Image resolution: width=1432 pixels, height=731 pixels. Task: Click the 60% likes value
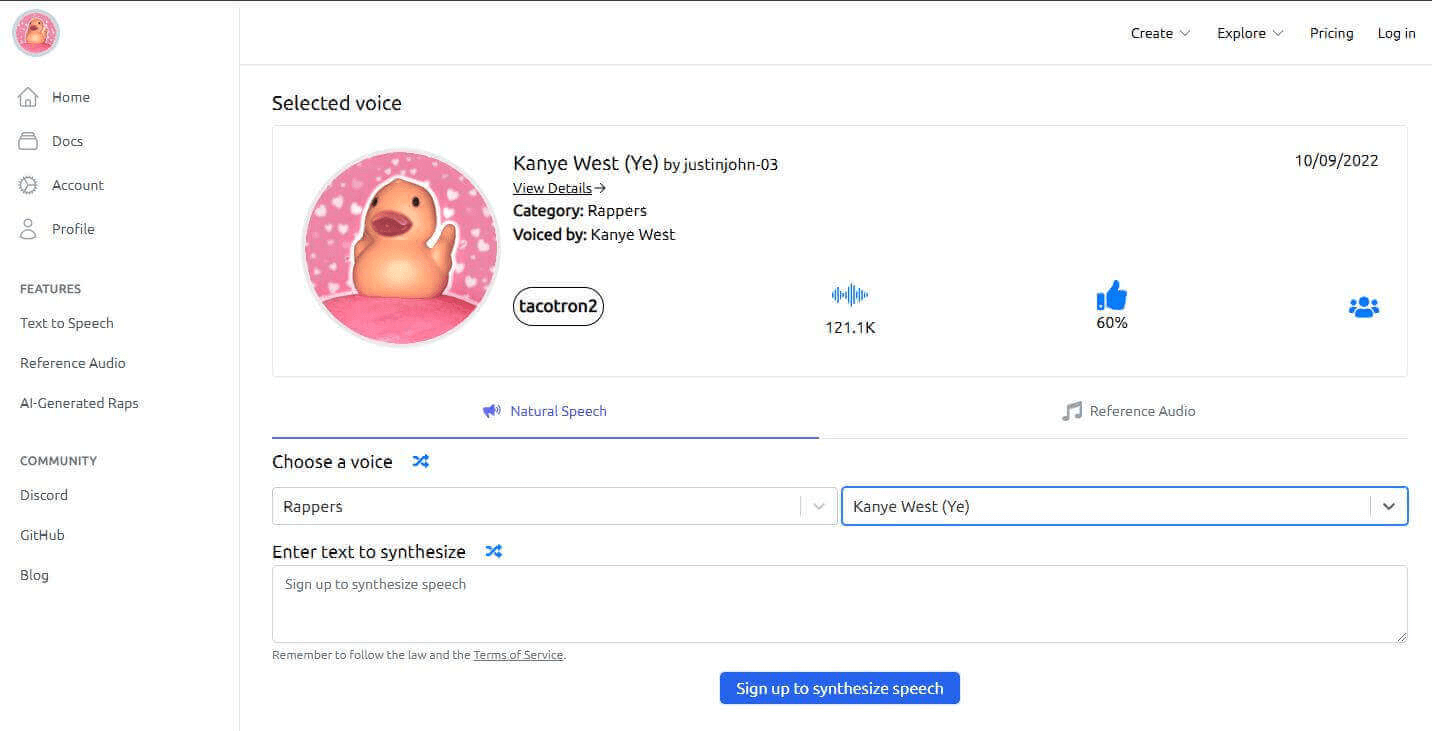pyautogui.click(x=1112, y=323)
